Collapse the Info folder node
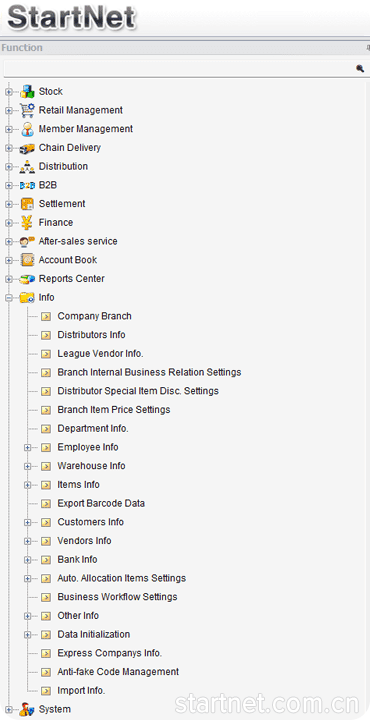370x720 pixels. click(x=9, y=298)
